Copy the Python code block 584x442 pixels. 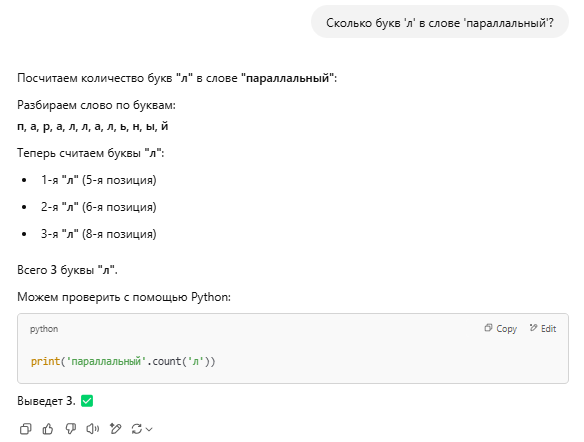point(501,328)
